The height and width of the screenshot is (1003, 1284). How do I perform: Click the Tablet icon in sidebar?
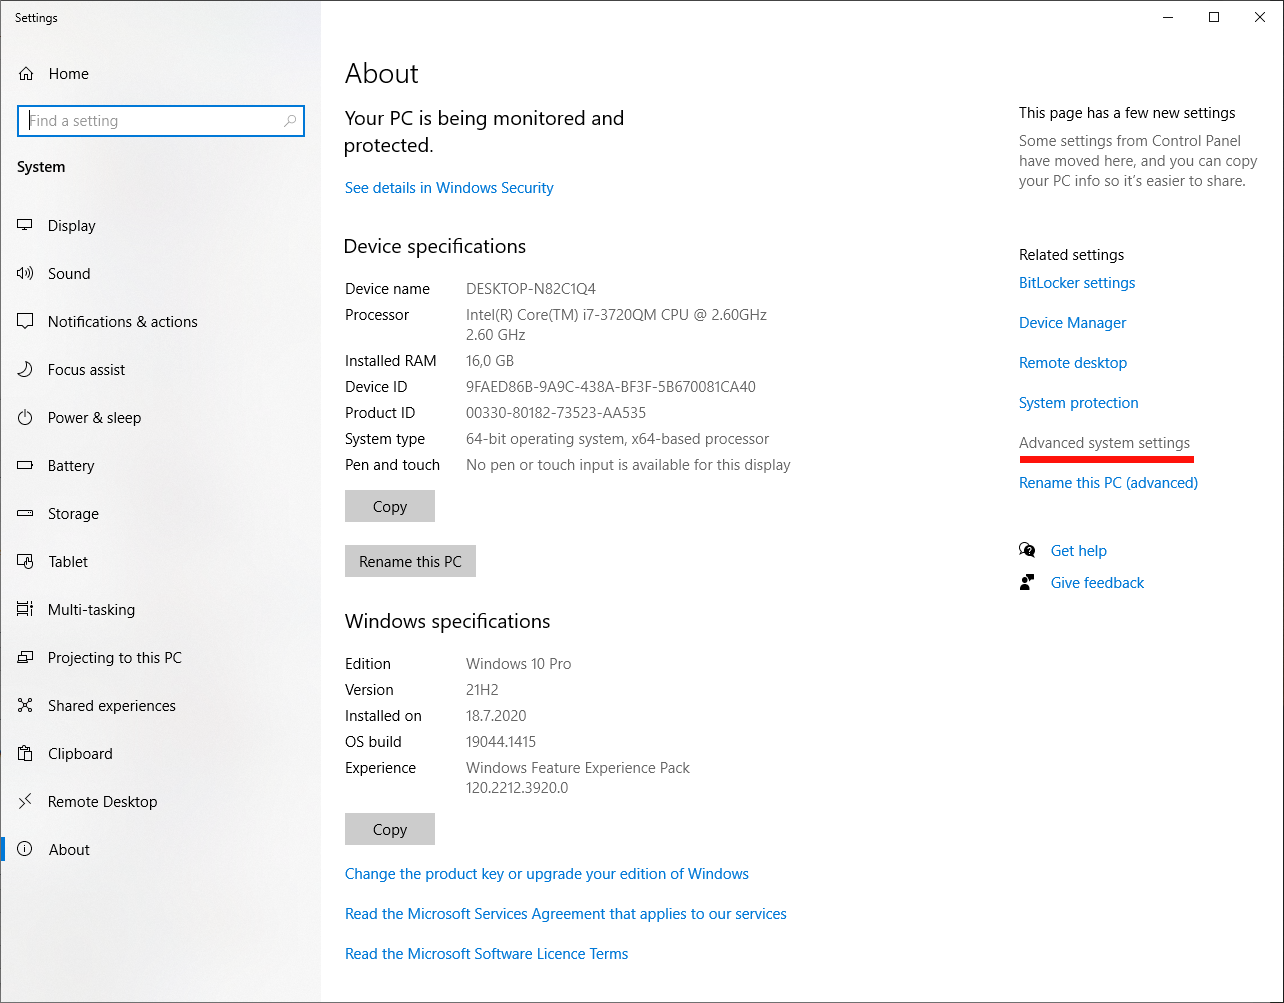click(x=25, y=561)
